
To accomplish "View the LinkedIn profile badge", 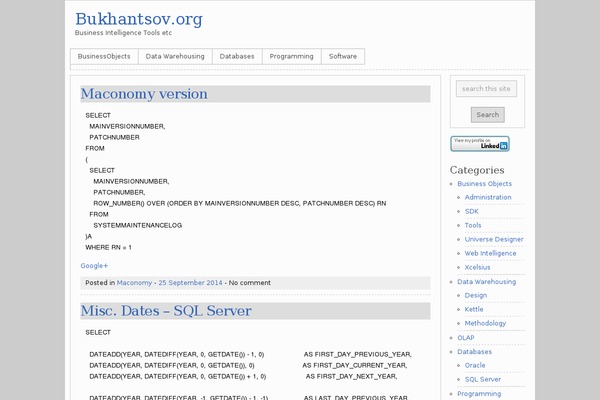I will 480,144.
